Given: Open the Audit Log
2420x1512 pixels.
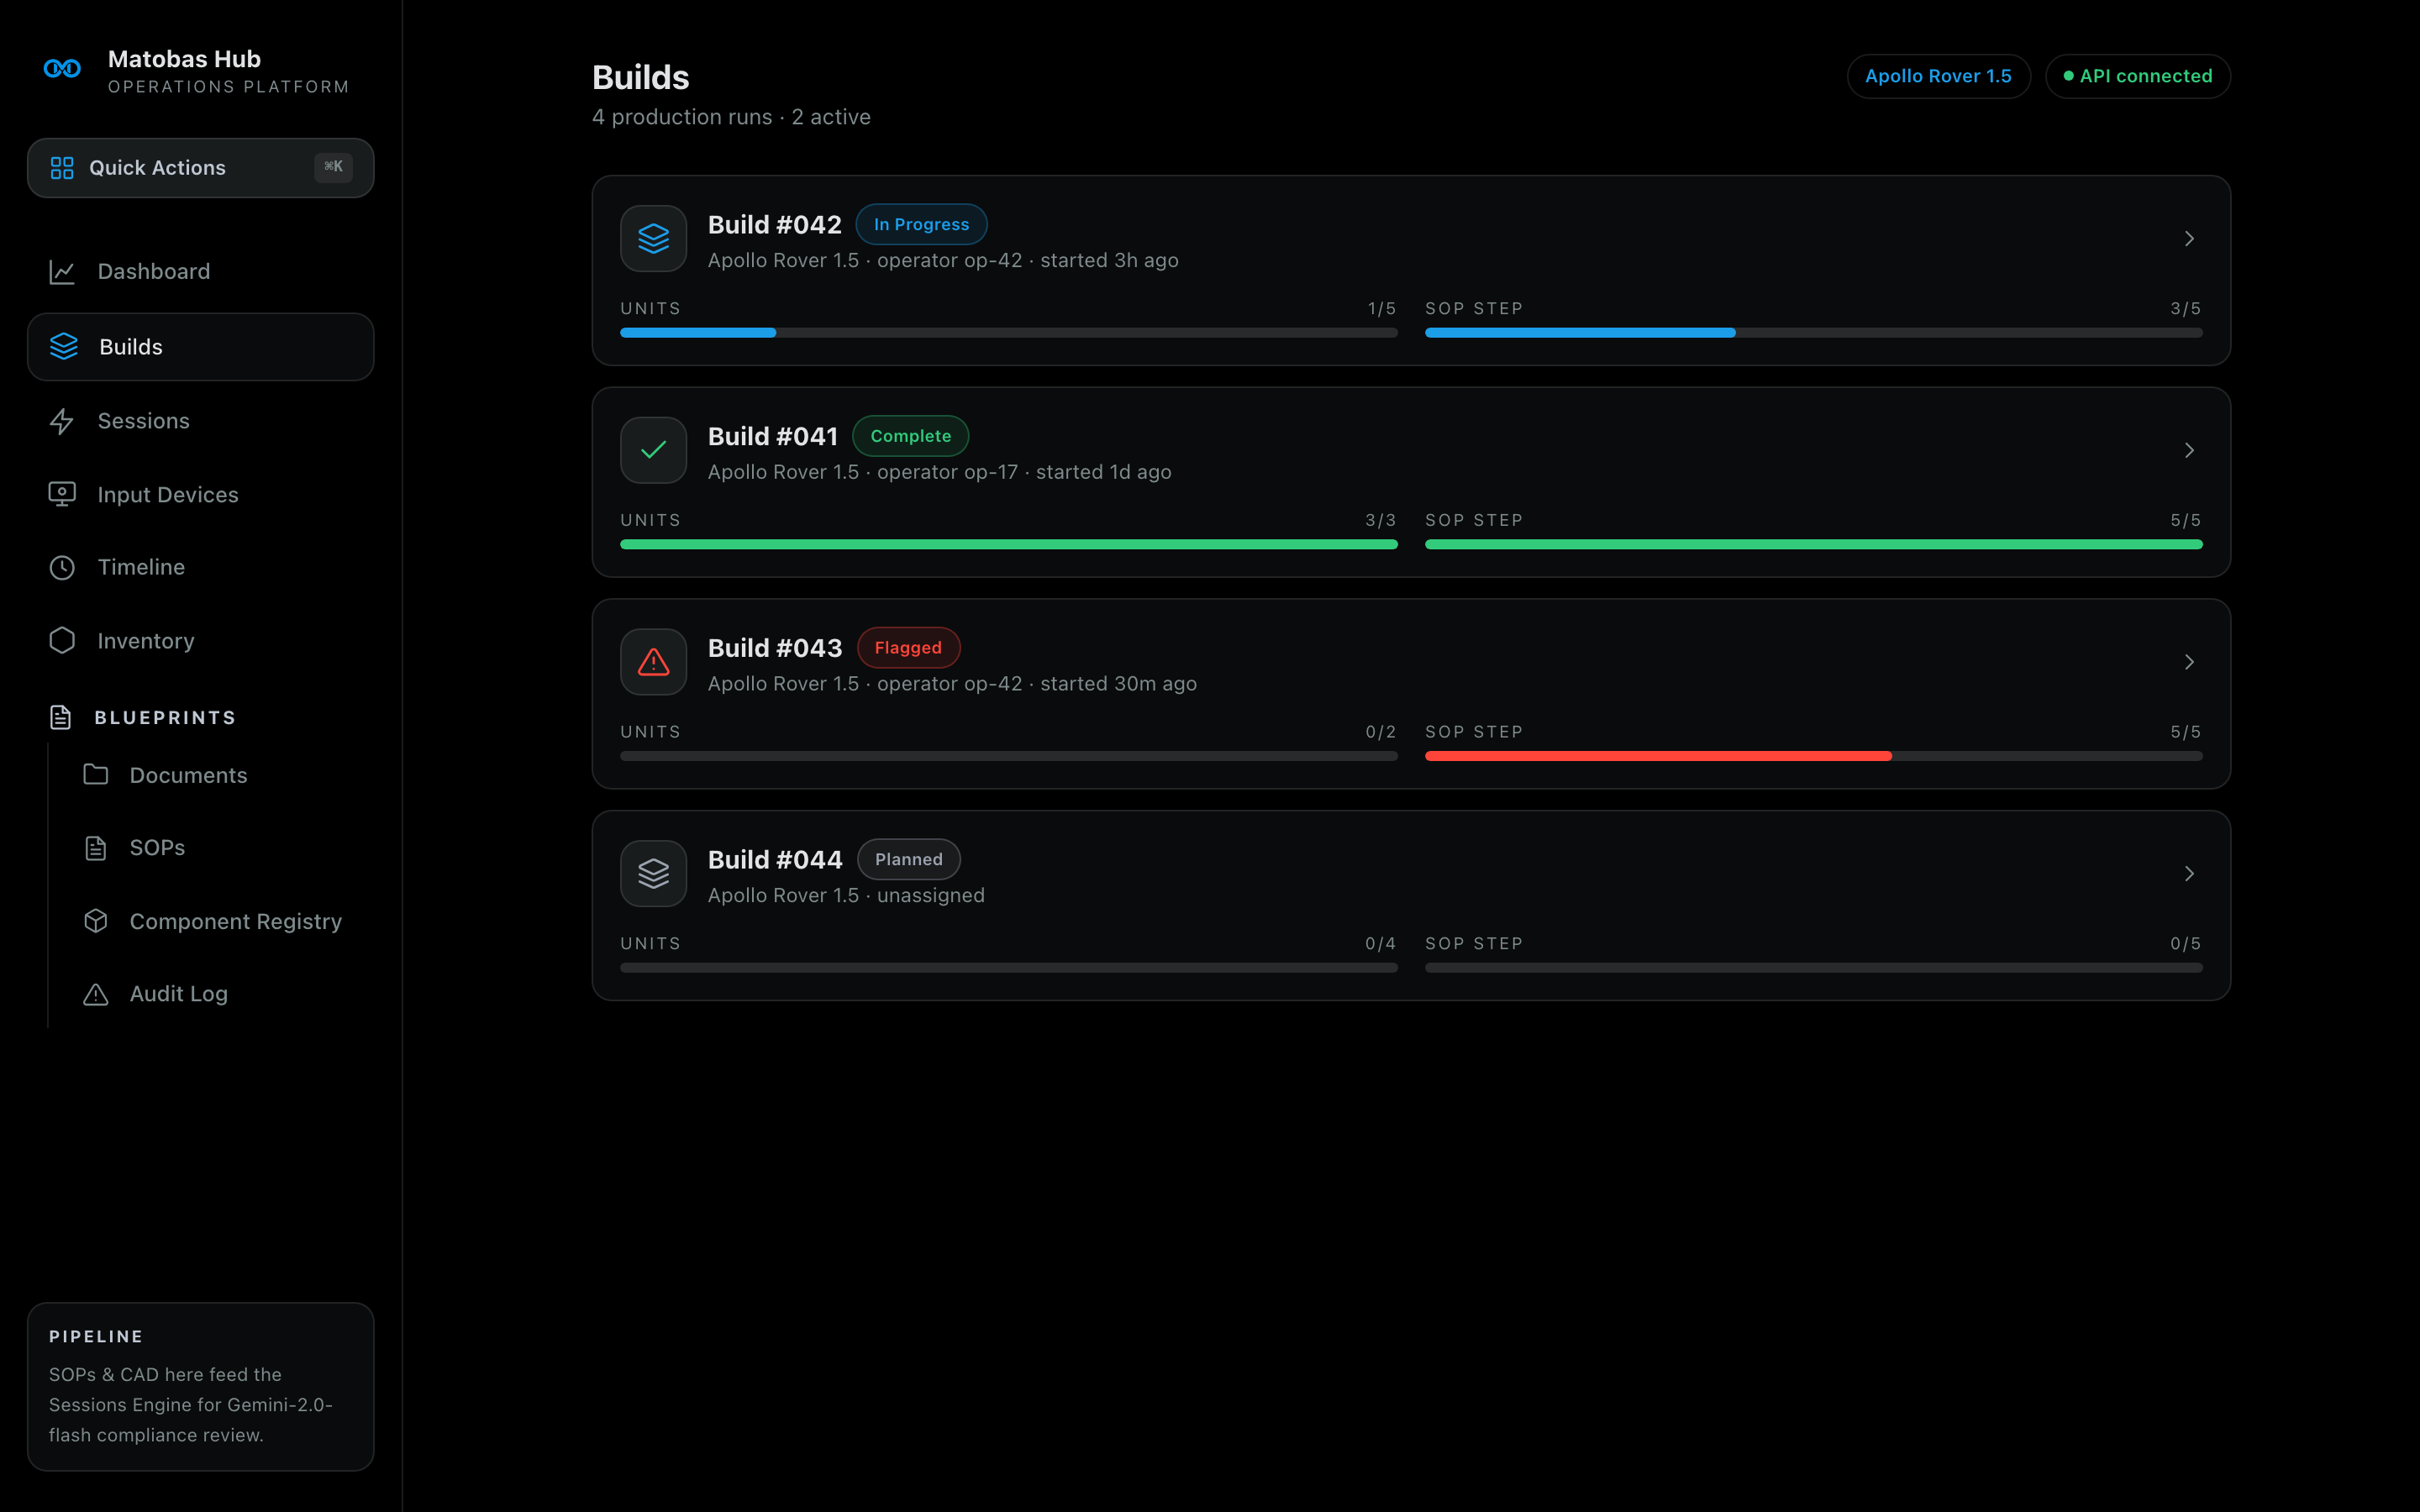Looking at the screenshot, I should point(216,994).
